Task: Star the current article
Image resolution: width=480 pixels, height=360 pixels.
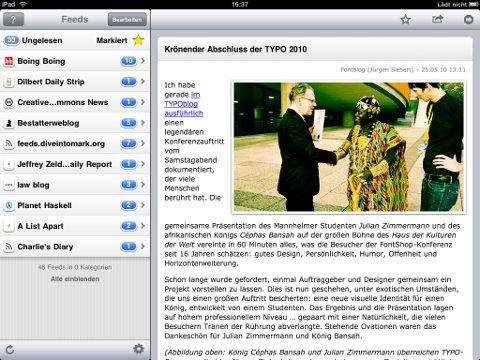Action: (x=405, y=20)
